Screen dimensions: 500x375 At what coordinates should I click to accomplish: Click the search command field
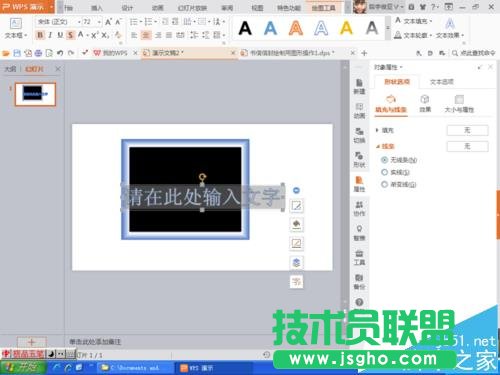tap(474, 53)
